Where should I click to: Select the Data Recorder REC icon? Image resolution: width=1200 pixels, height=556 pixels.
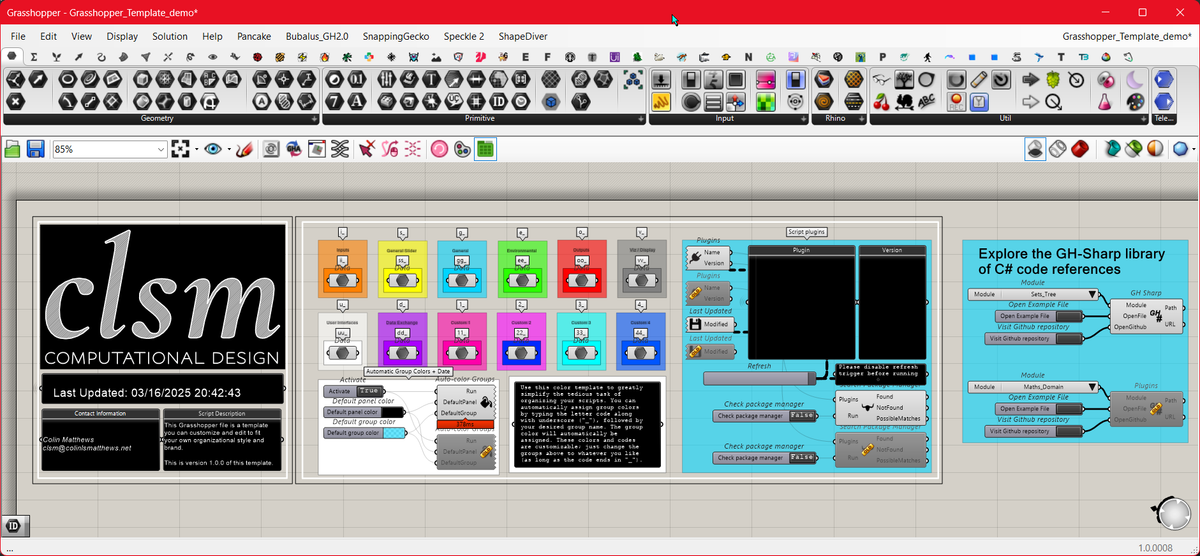point(957,101)
